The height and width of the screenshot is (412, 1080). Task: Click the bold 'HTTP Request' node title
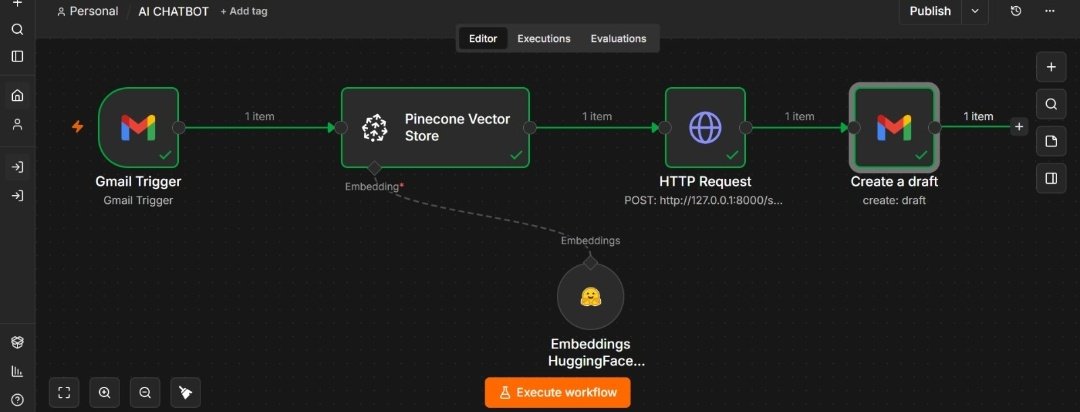[705, 182]
